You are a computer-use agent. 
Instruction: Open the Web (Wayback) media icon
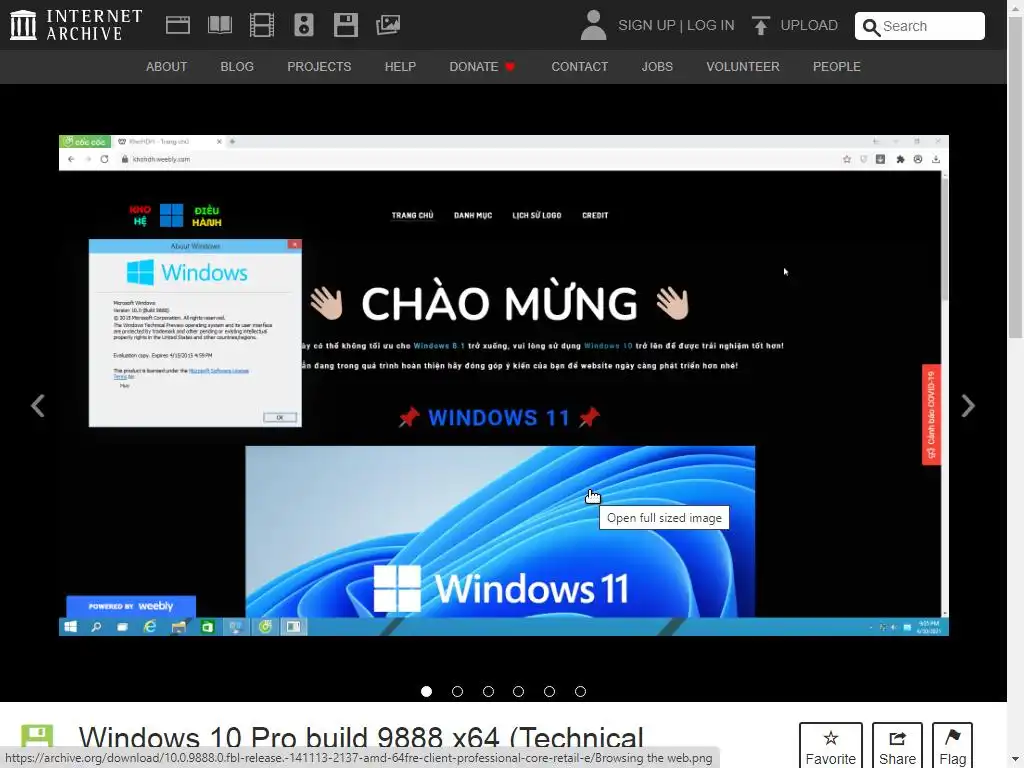point(178,25)
